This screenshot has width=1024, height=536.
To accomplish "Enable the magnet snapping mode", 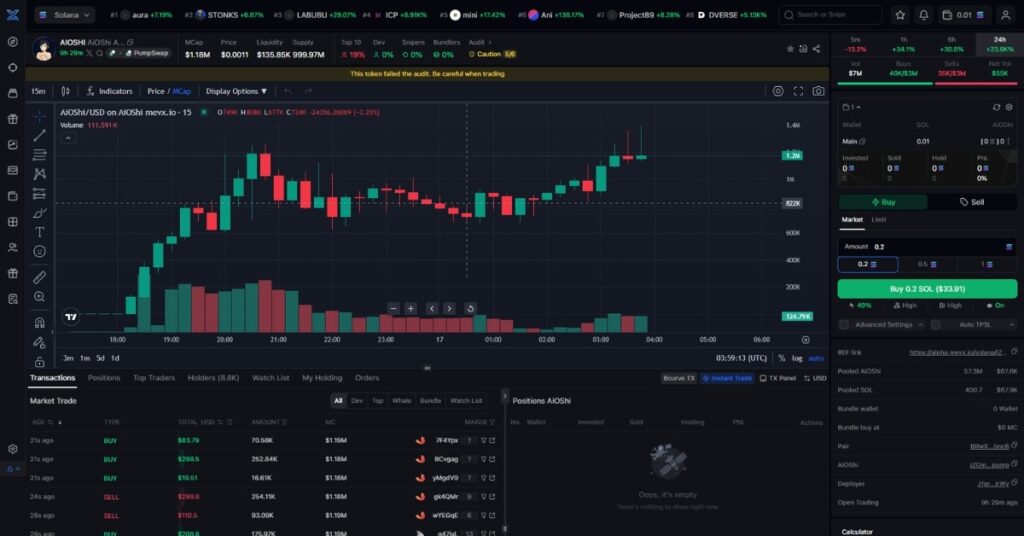I will click(40, 323).
